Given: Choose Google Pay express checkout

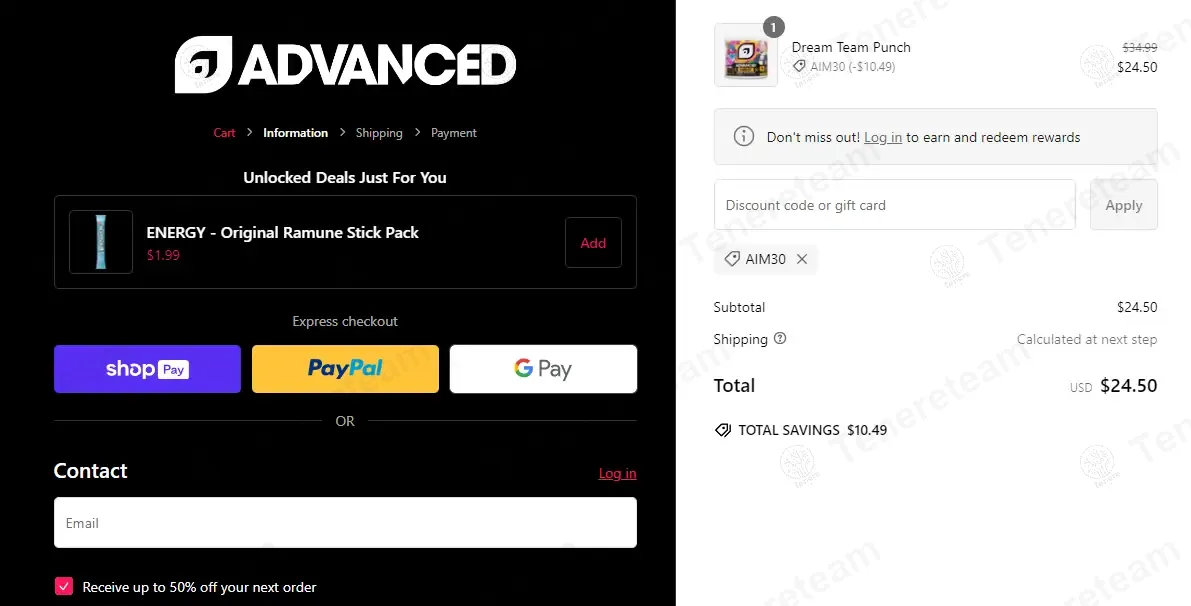Looking at the screenshot, I should tap(543, 369).
